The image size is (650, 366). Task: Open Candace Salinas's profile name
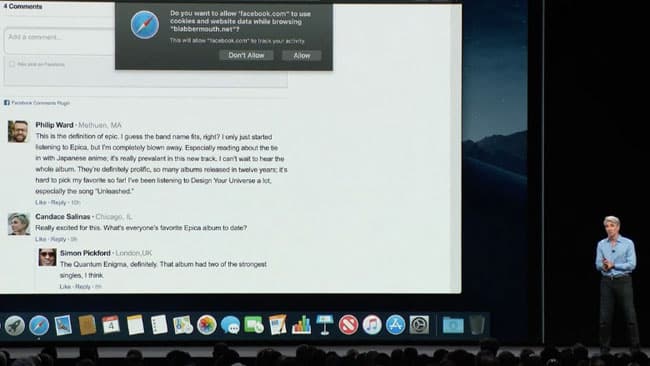pos(63,216)
